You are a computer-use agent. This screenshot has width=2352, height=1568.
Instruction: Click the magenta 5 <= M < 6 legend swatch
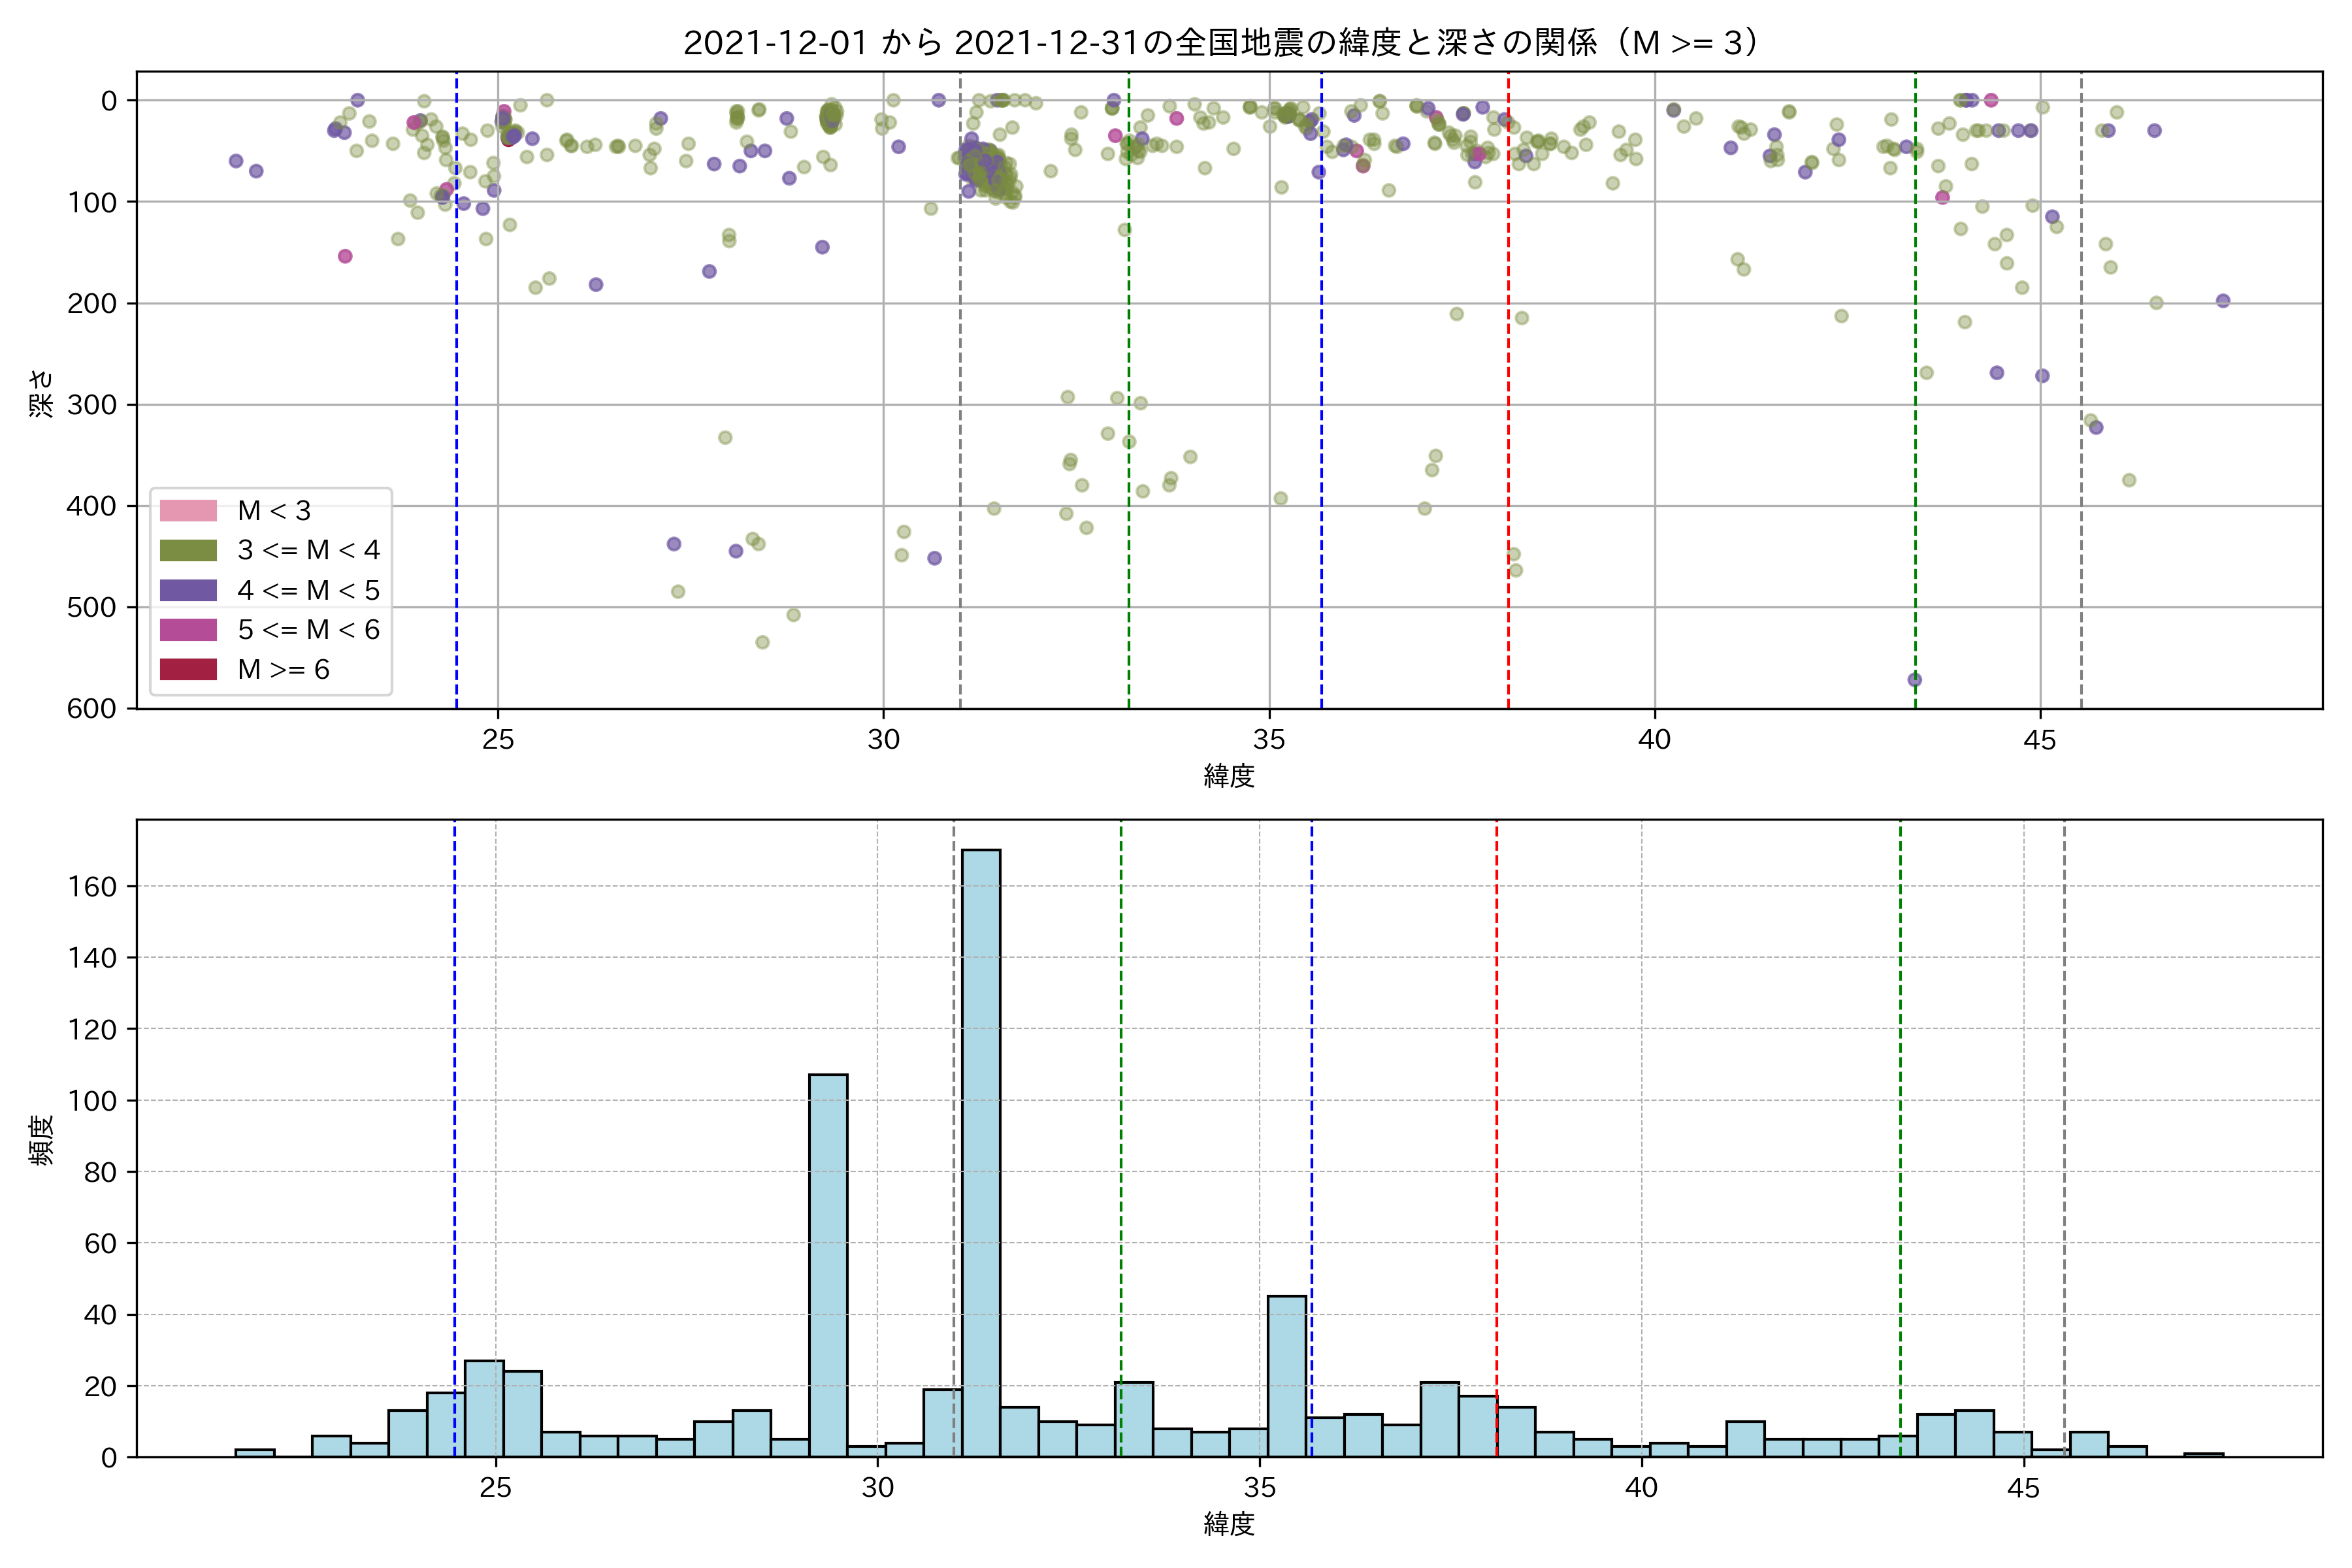pos(188,630)
